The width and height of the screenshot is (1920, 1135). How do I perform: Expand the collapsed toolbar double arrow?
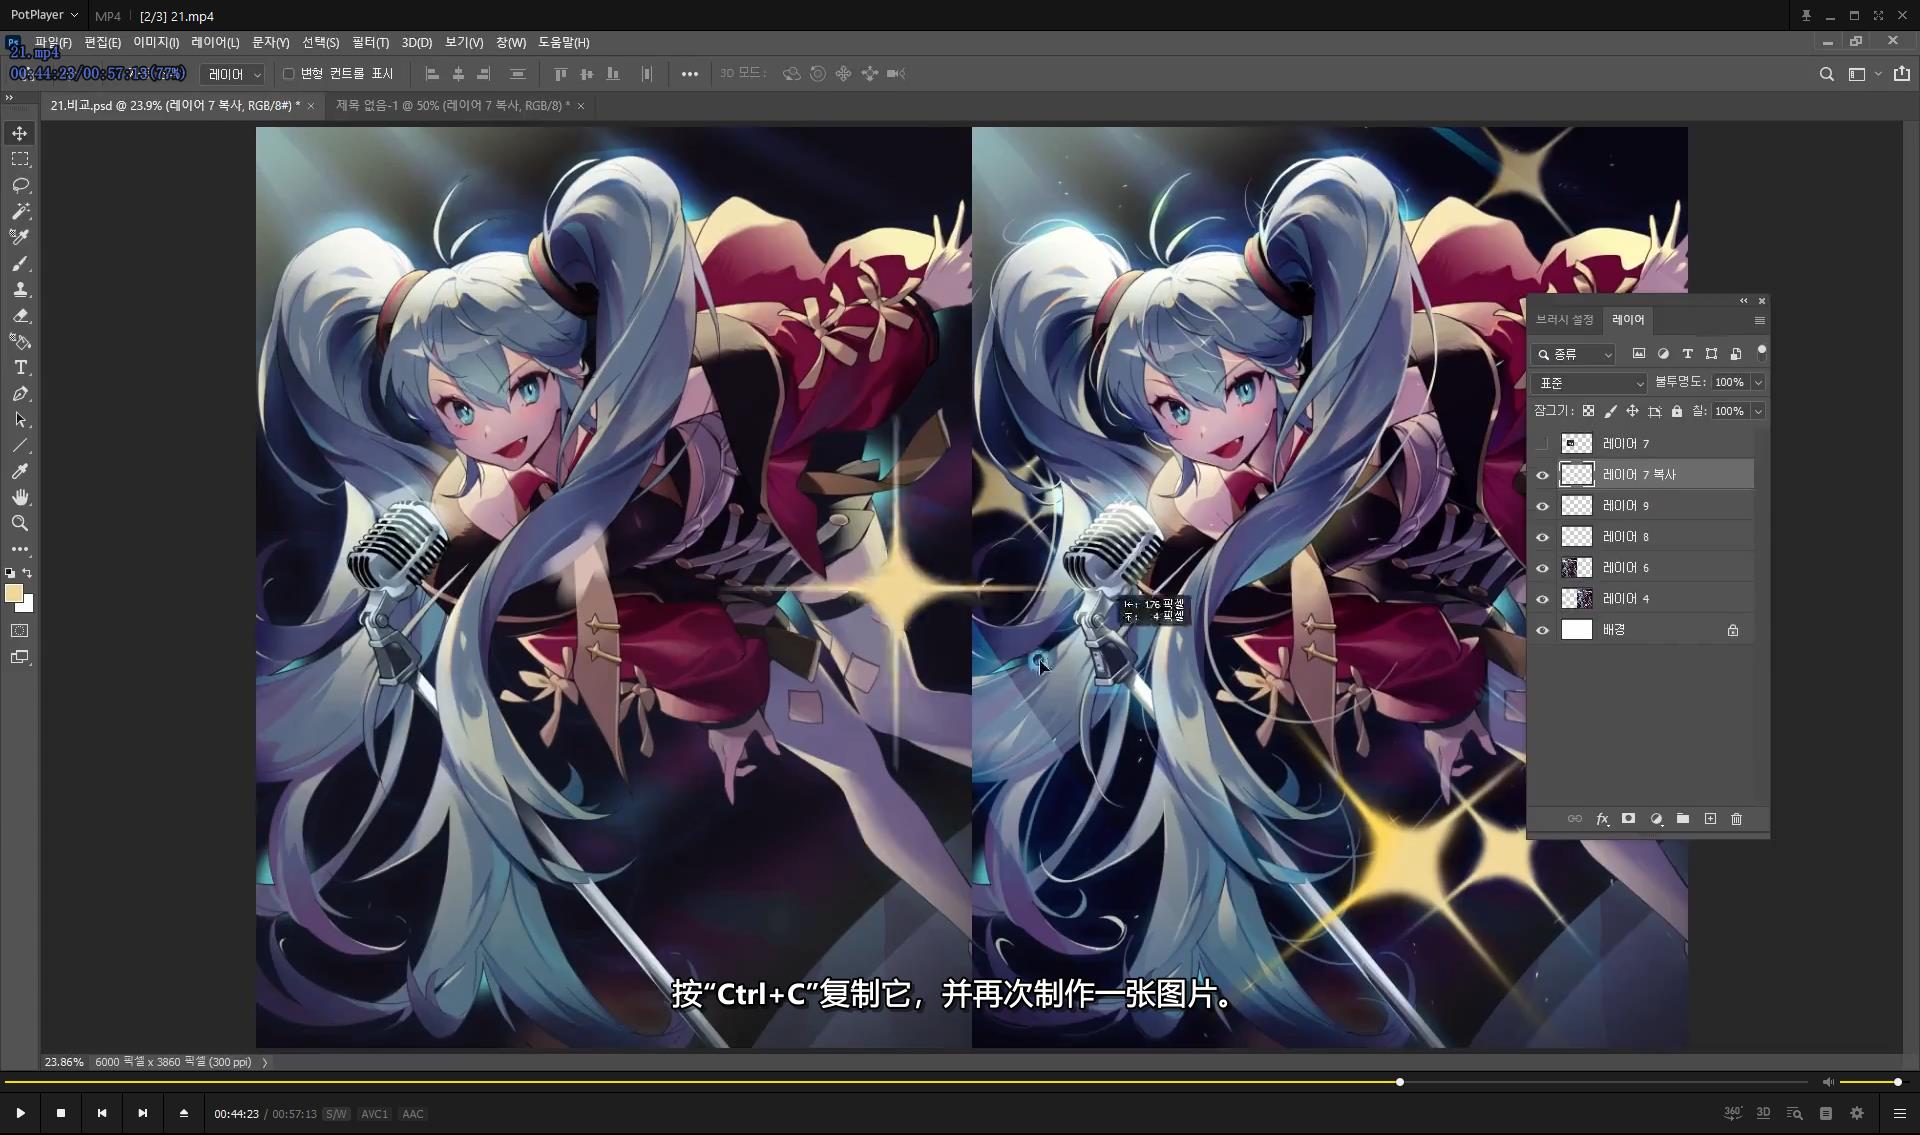[x=9, y=97]
